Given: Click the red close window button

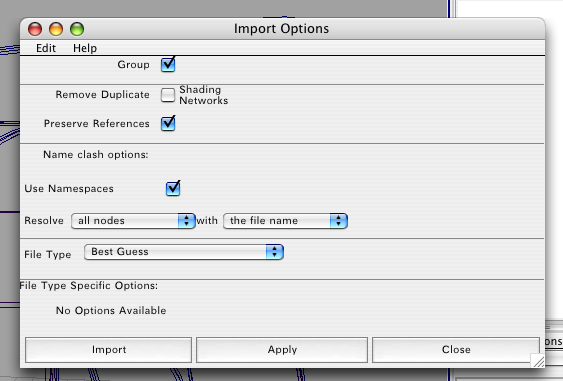Looking at the screenshot, I should click(x=35, y=29).
